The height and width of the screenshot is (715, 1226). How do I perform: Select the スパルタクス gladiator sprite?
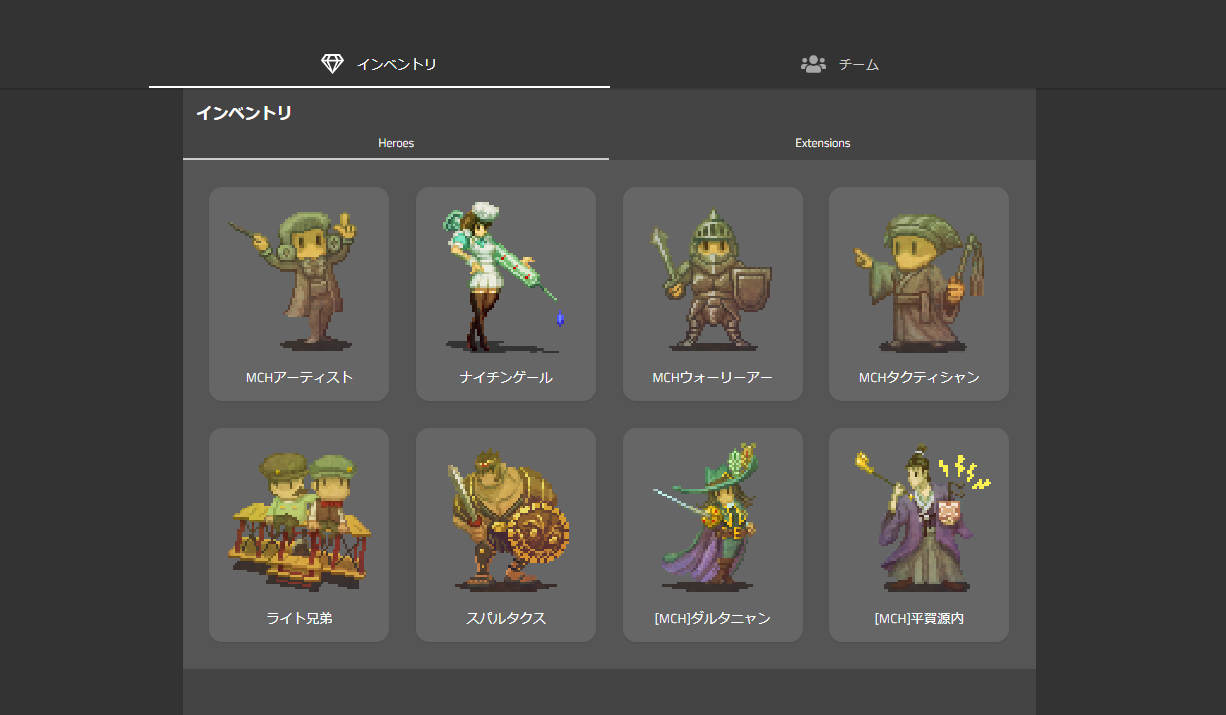pyautogui.click(x=505, y=521)
